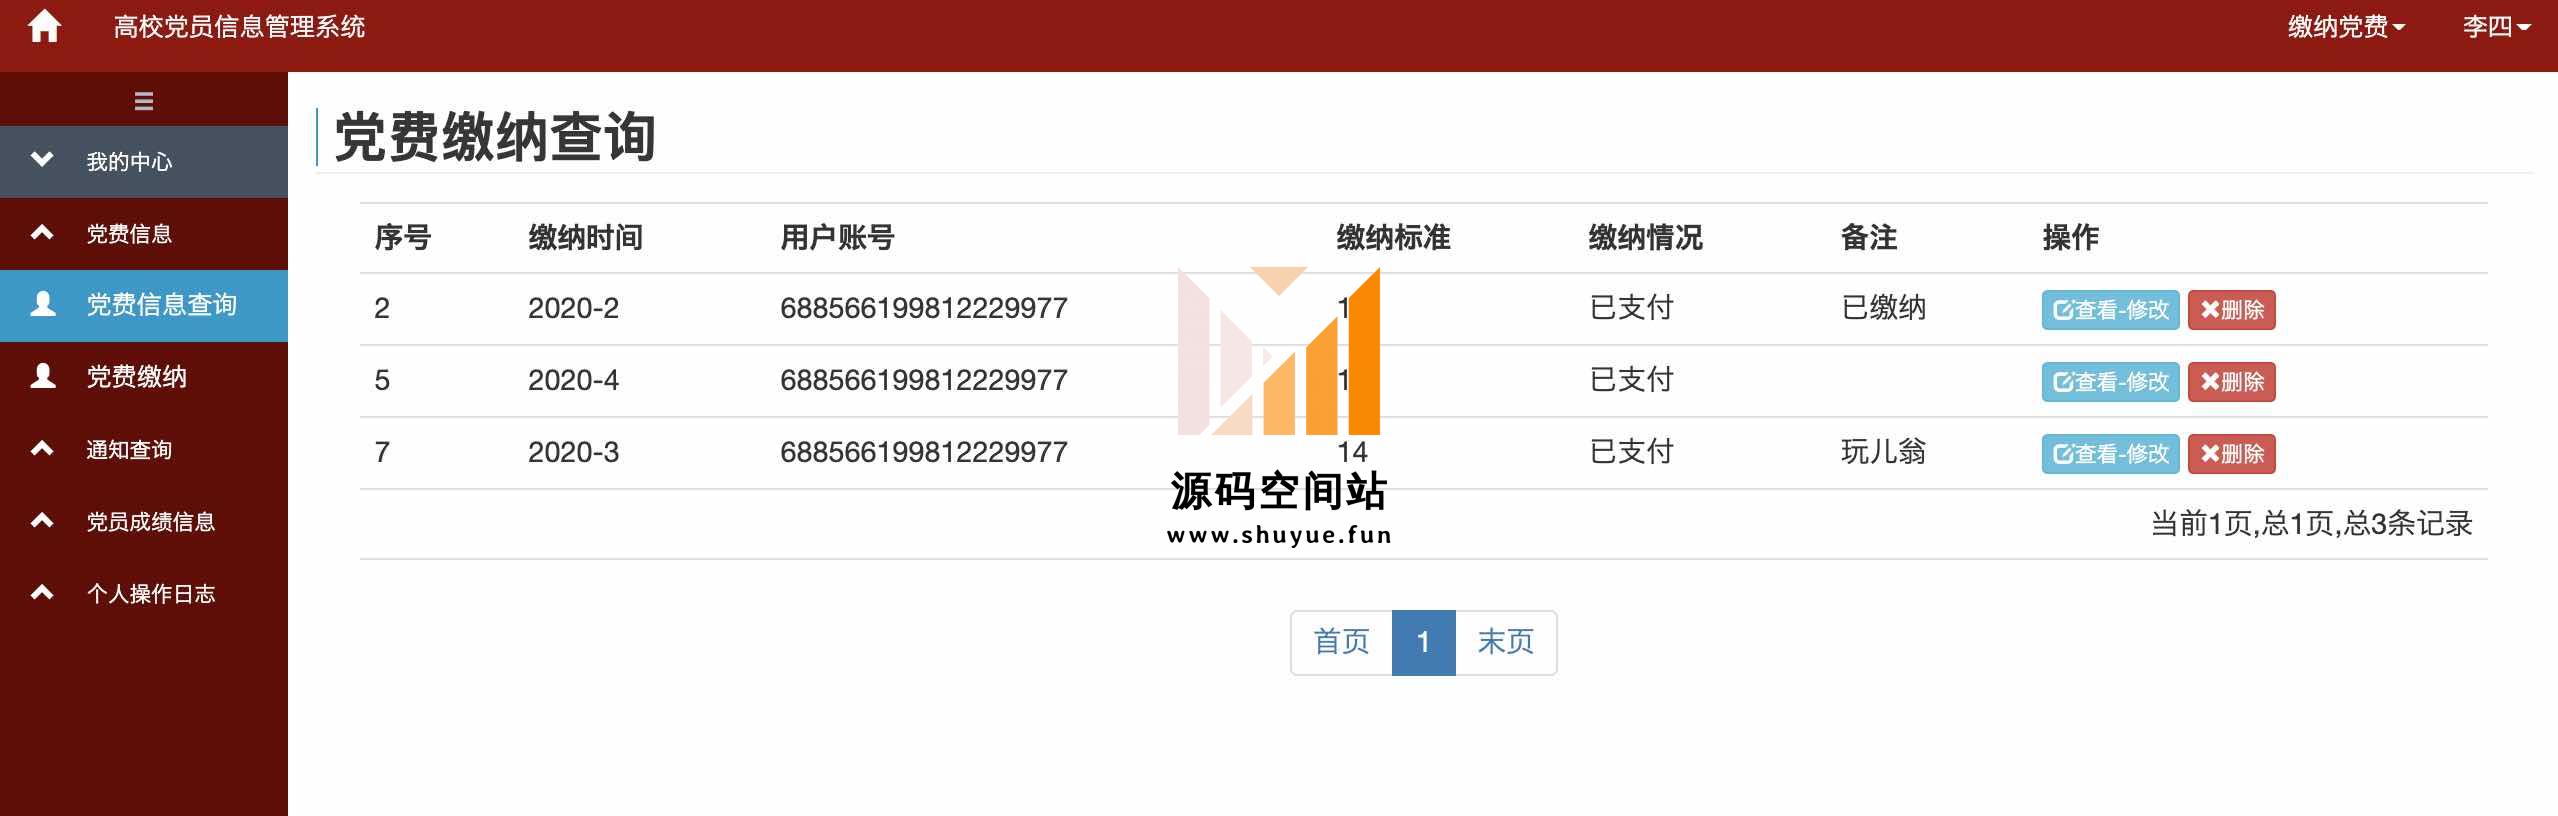The height and width of the screenshot is (816, 2558).
Task: Open the 党员成绩信息 sidebar menu
Action: coord(144,522)
